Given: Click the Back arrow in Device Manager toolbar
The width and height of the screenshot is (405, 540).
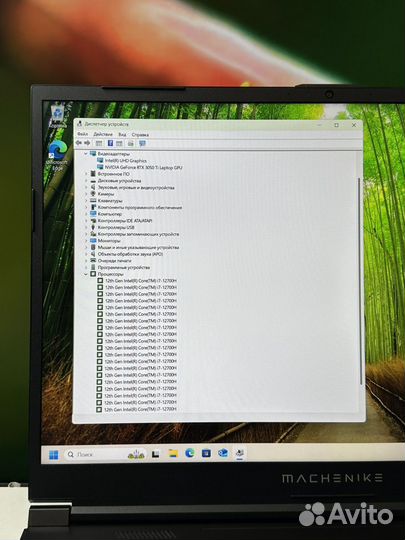Looking at the screenshot, I should [x=79, y=143].
